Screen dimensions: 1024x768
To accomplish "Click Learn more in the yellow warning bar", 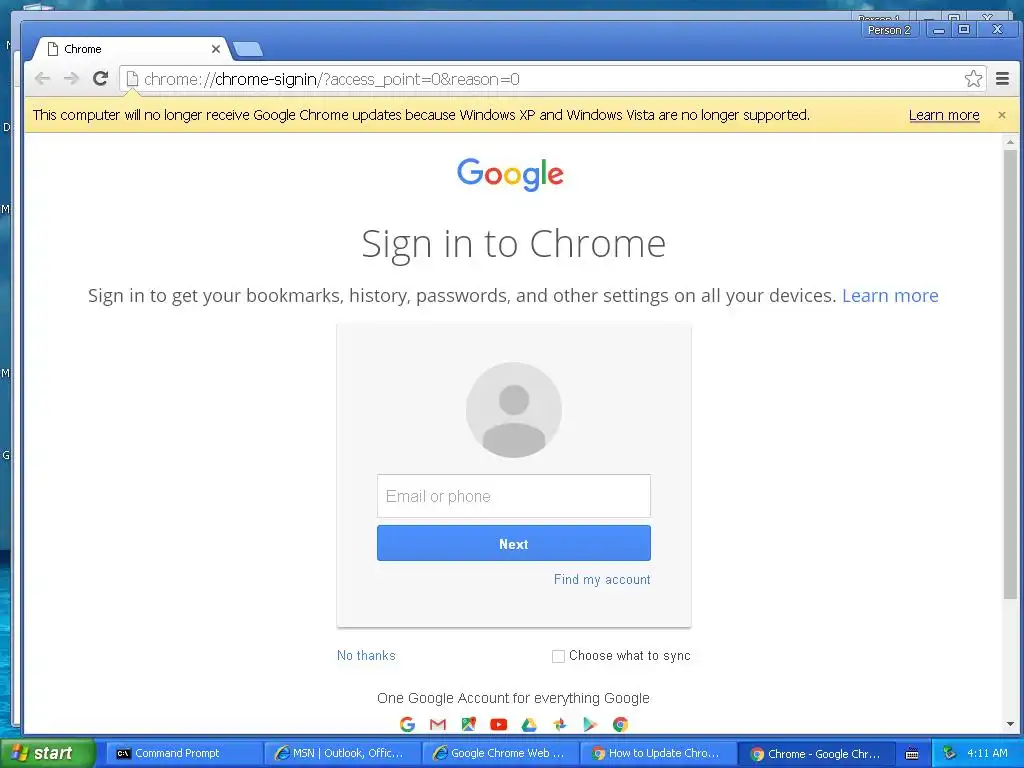I will 944,115.
